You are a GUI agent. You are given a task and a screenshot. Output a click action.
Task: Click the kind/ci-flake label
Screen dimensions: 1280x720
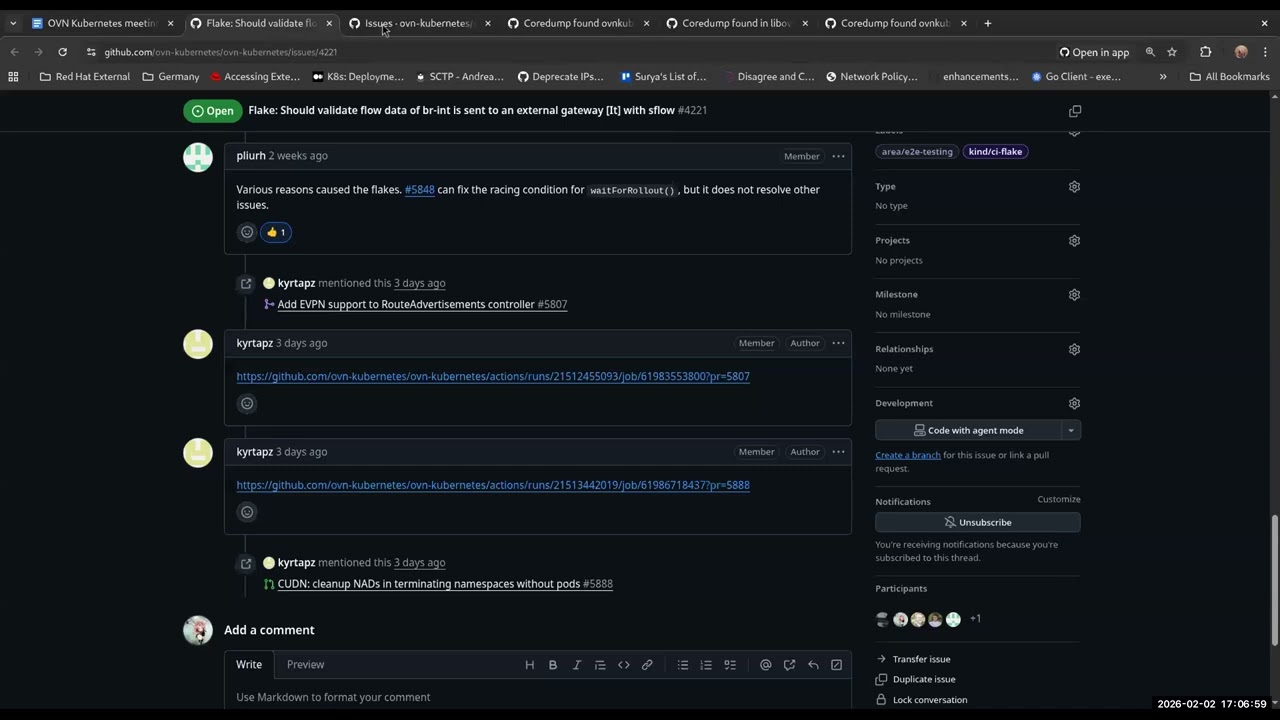point(995,152)
